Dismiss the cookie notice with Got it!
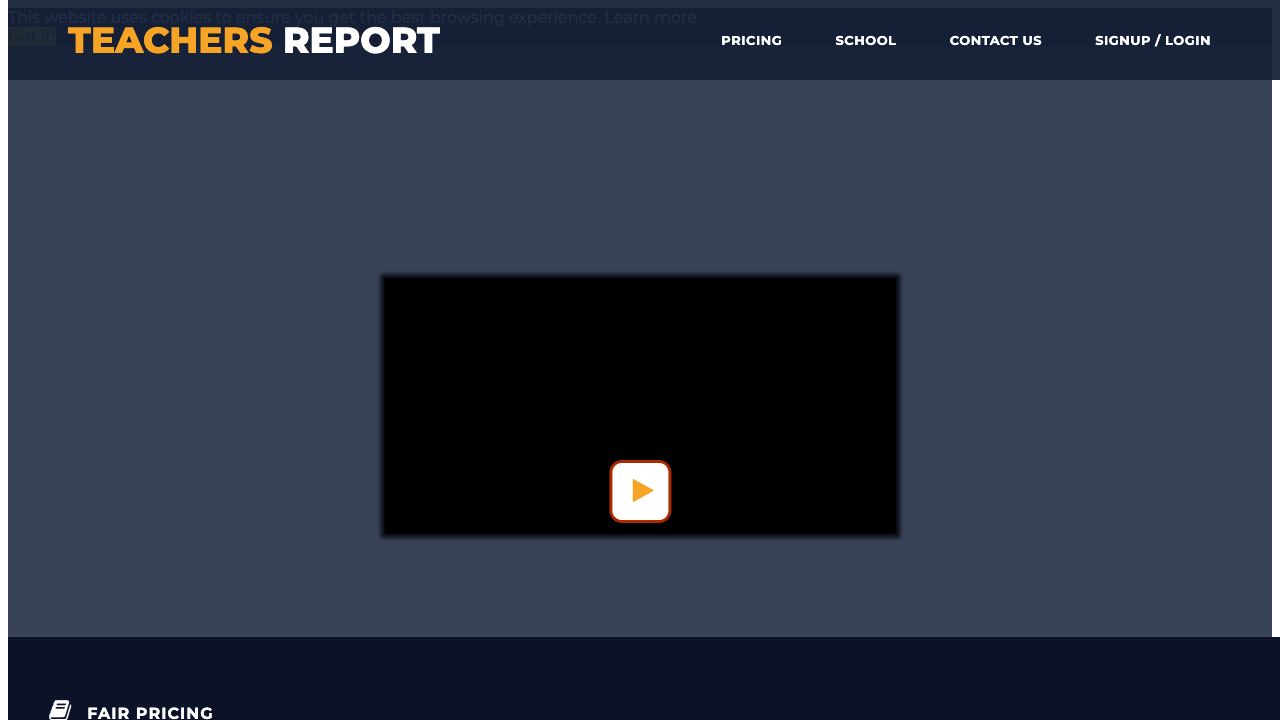 click(30, 37)
